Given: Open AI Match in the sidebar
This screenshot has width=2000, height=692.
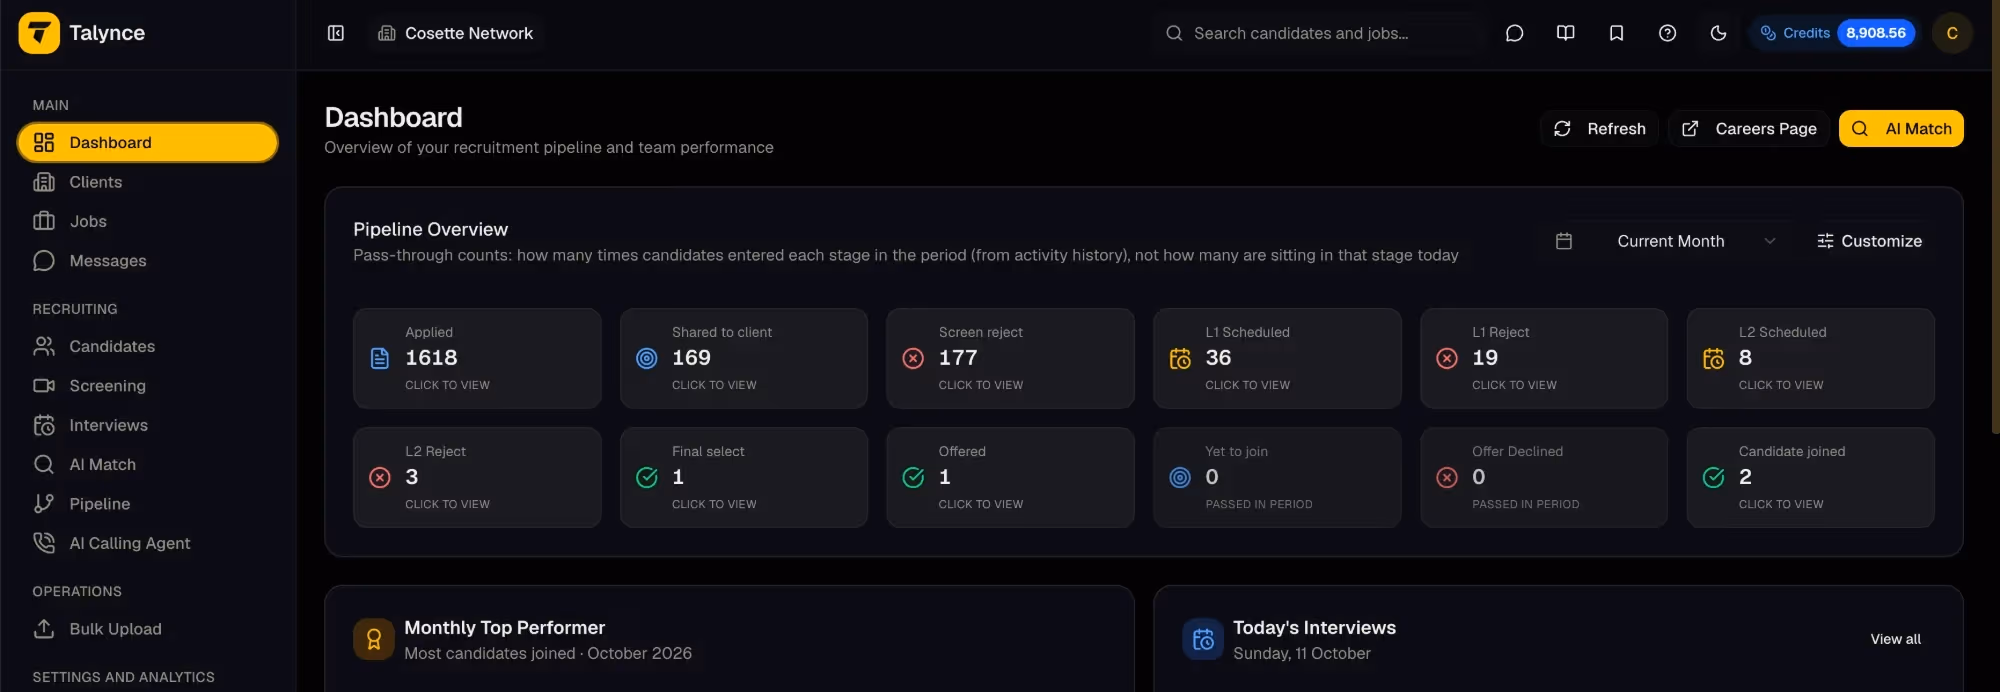Looking at the screenshot, I should pyautogui.click(x=147, y=464).
